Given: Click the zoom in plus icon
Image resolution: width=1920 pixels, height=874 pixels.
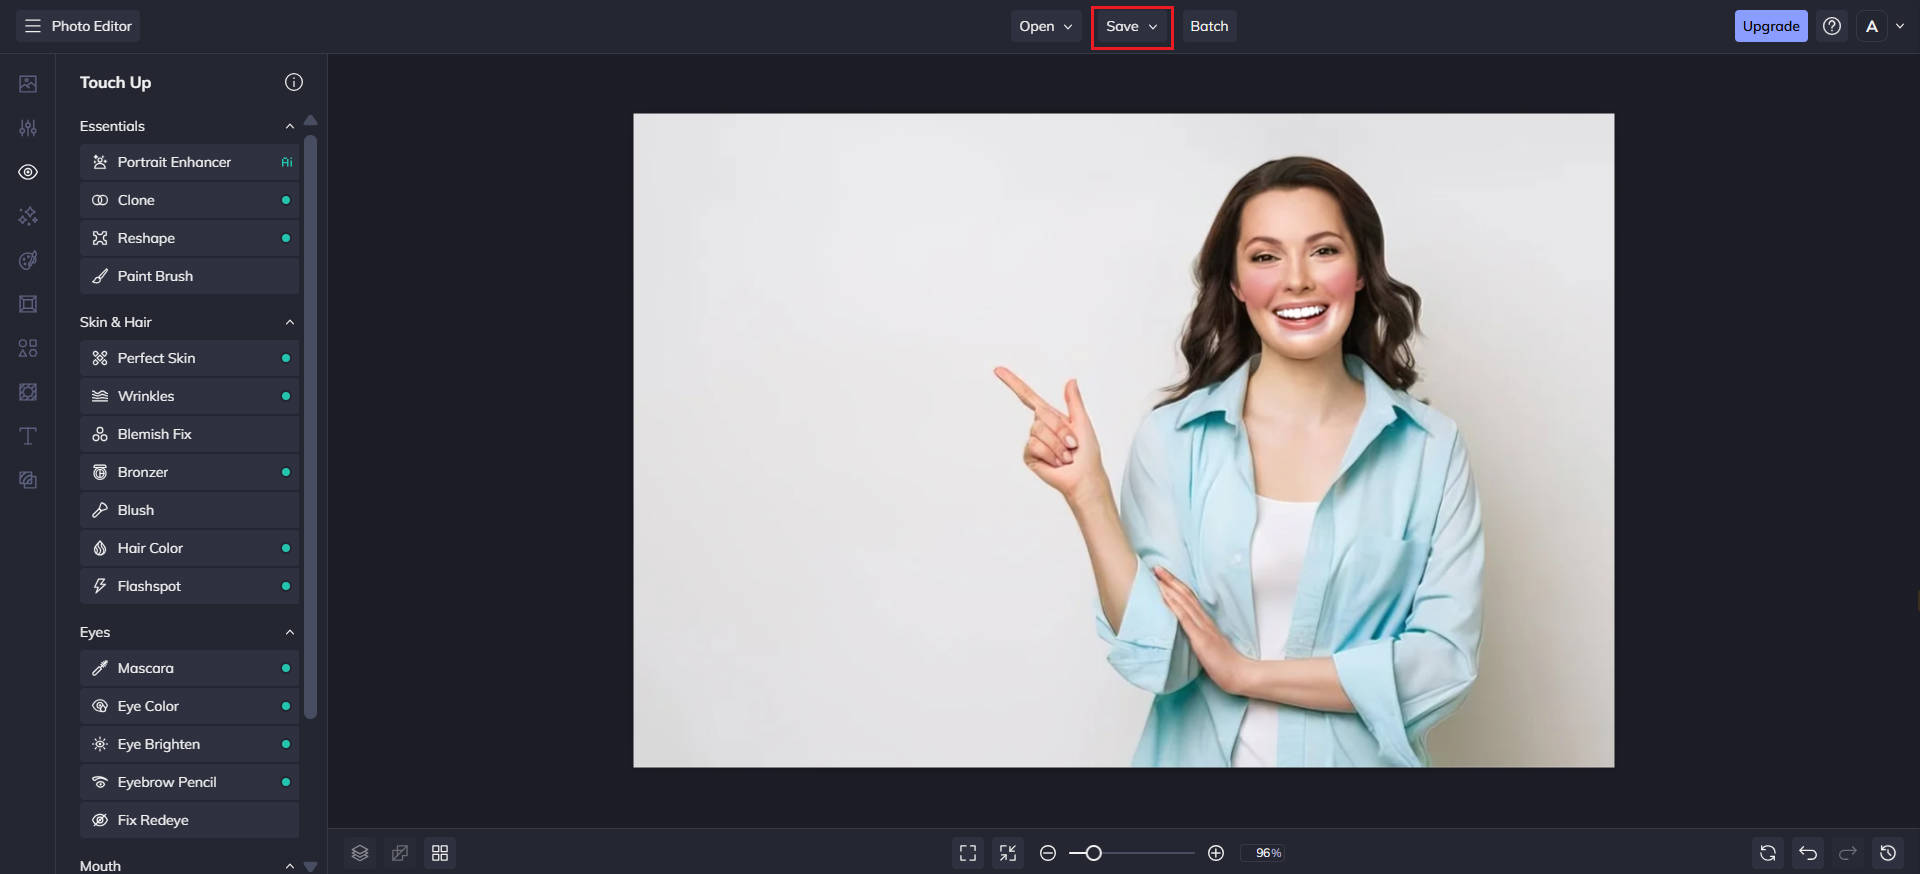Looking at the screenshot, I should tap(1216, 853).
